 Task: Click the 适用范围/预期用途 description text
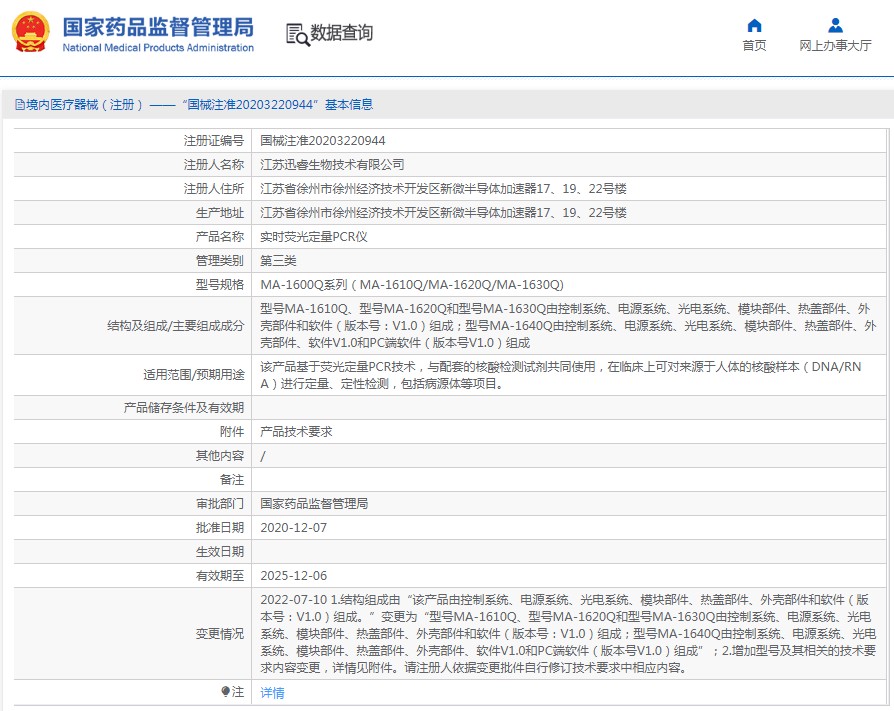click(x=561, y=375)
